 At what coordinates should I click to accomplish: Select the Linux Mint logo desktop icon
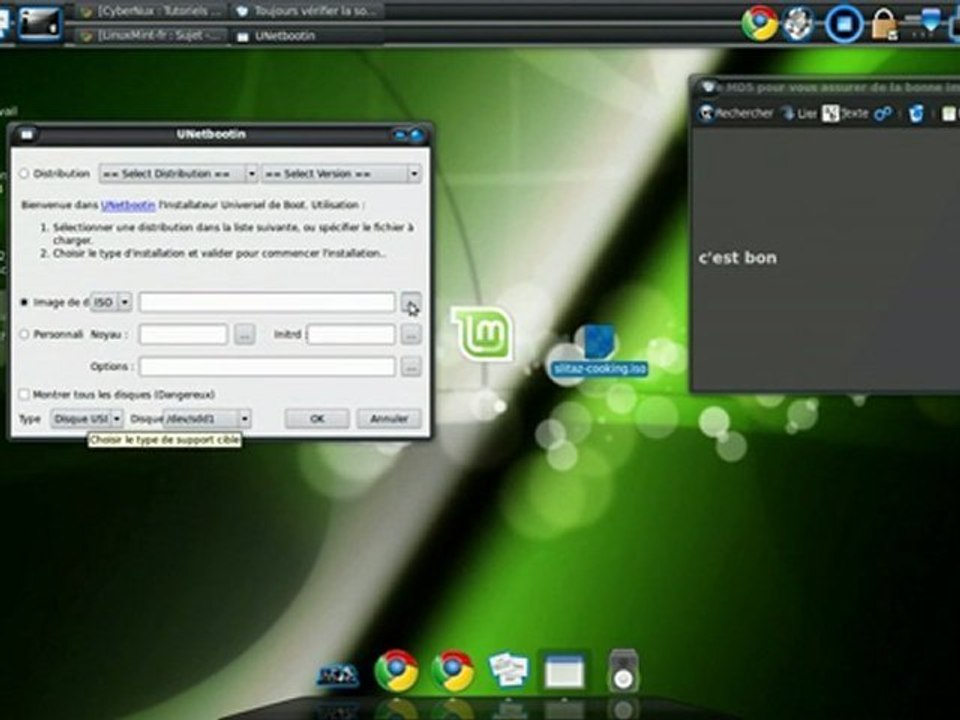[482, 333]
